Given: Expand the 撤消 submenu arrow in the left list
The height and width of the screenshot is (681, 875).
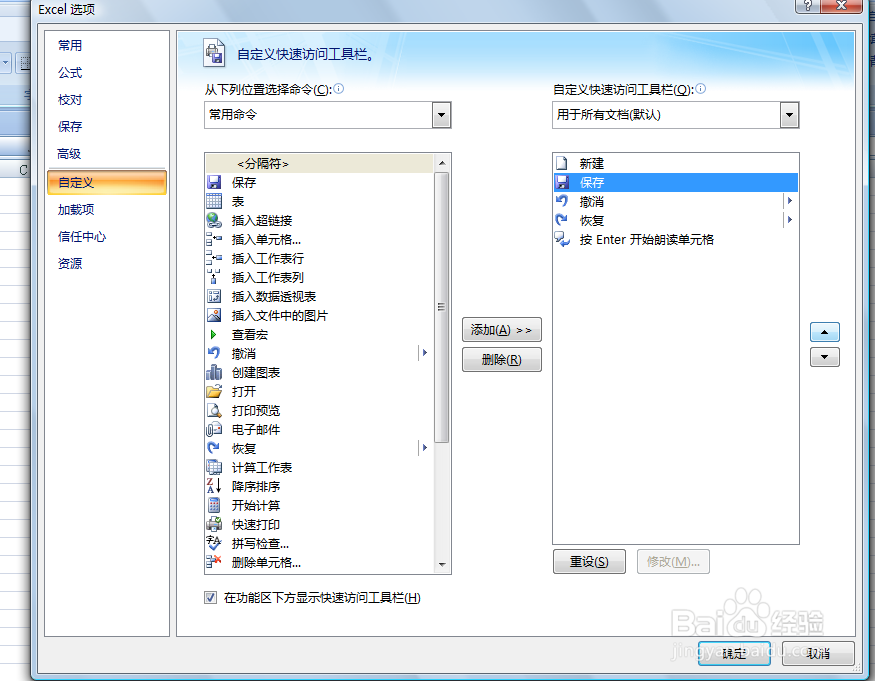Looking at the screenshot, I should point(425,353).
